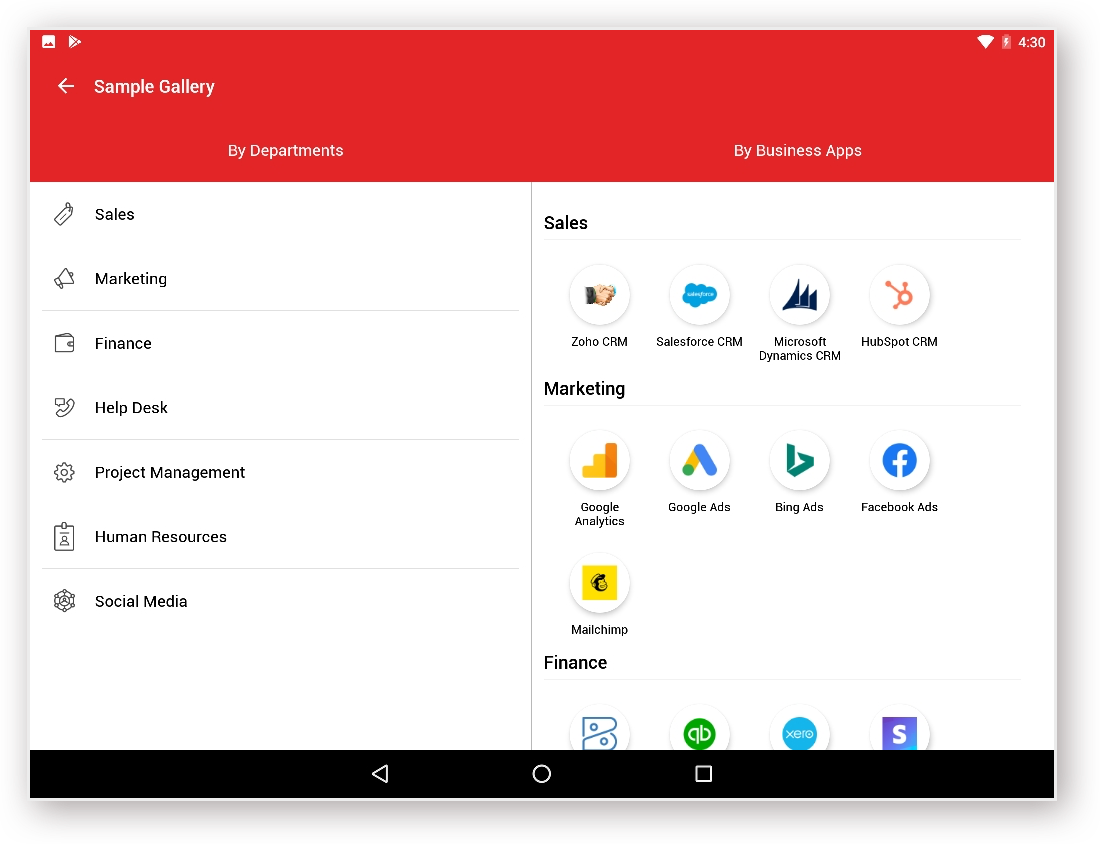Open the Stripe icon under Finance
1100x844 pixels.
[899, 730]
